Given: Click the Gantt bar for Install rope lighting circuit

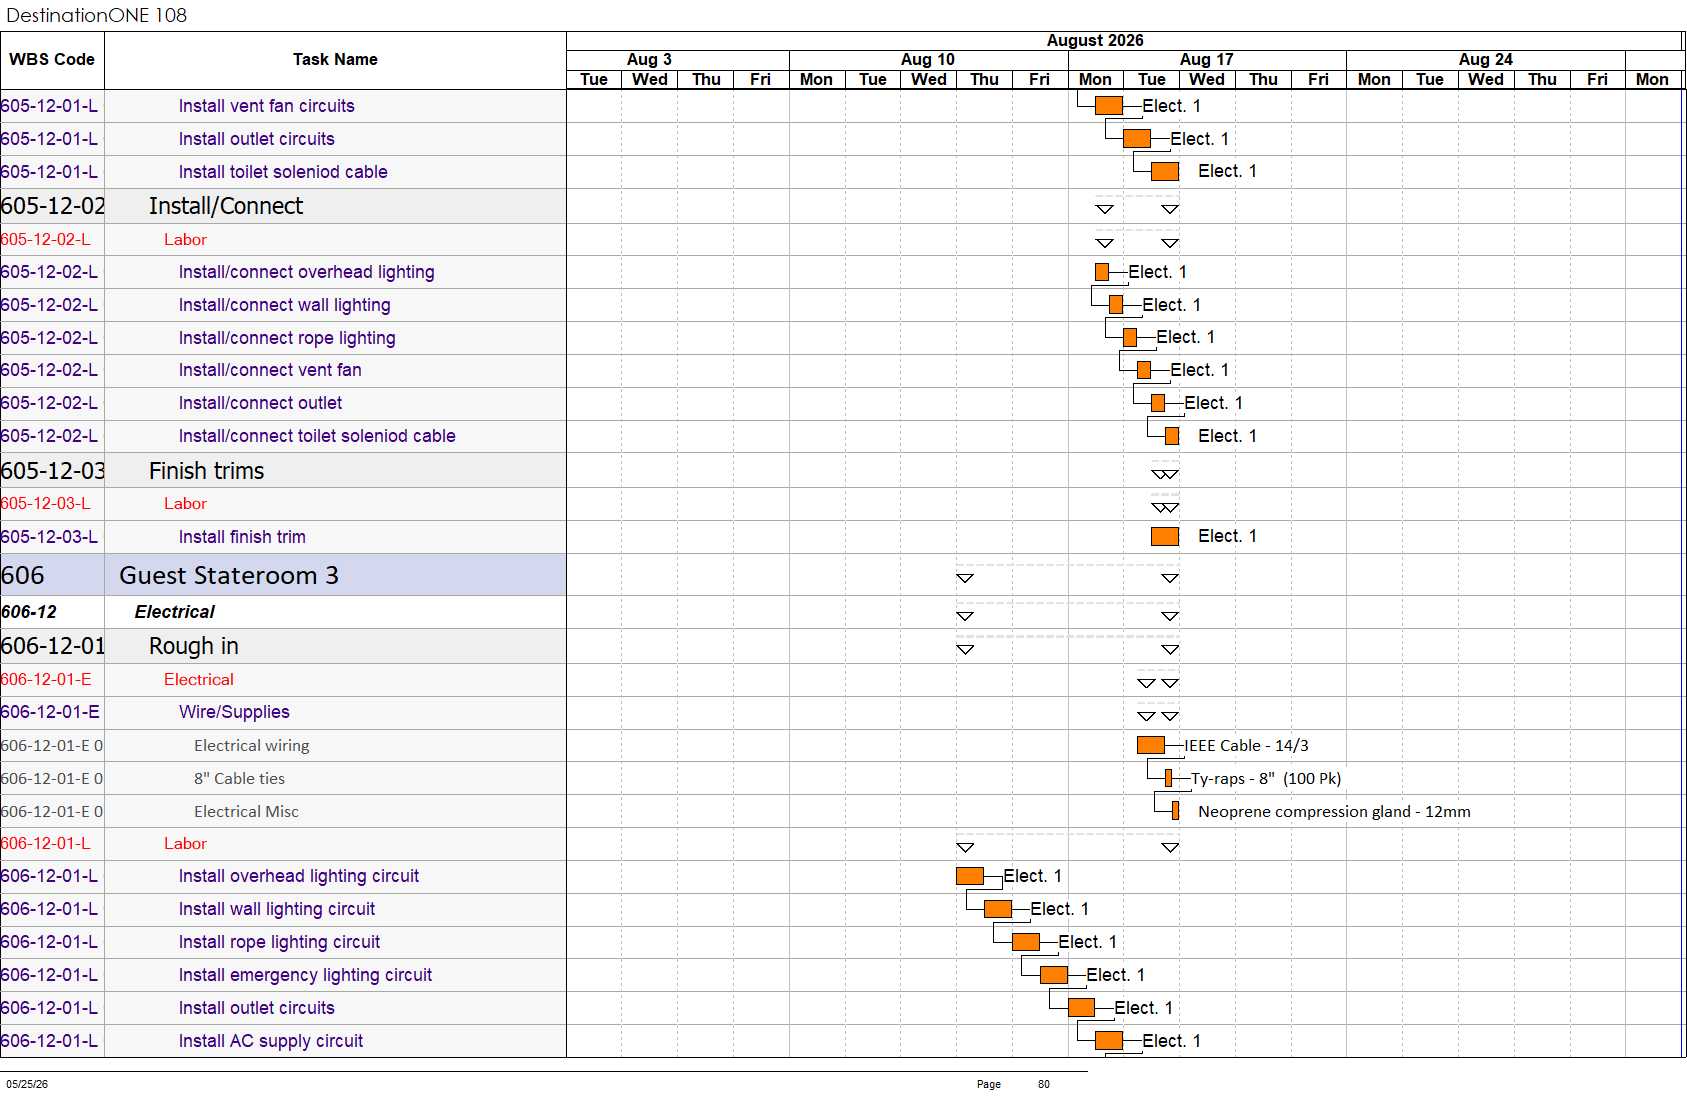Looking at the screenshot, I should (1026, 942).
